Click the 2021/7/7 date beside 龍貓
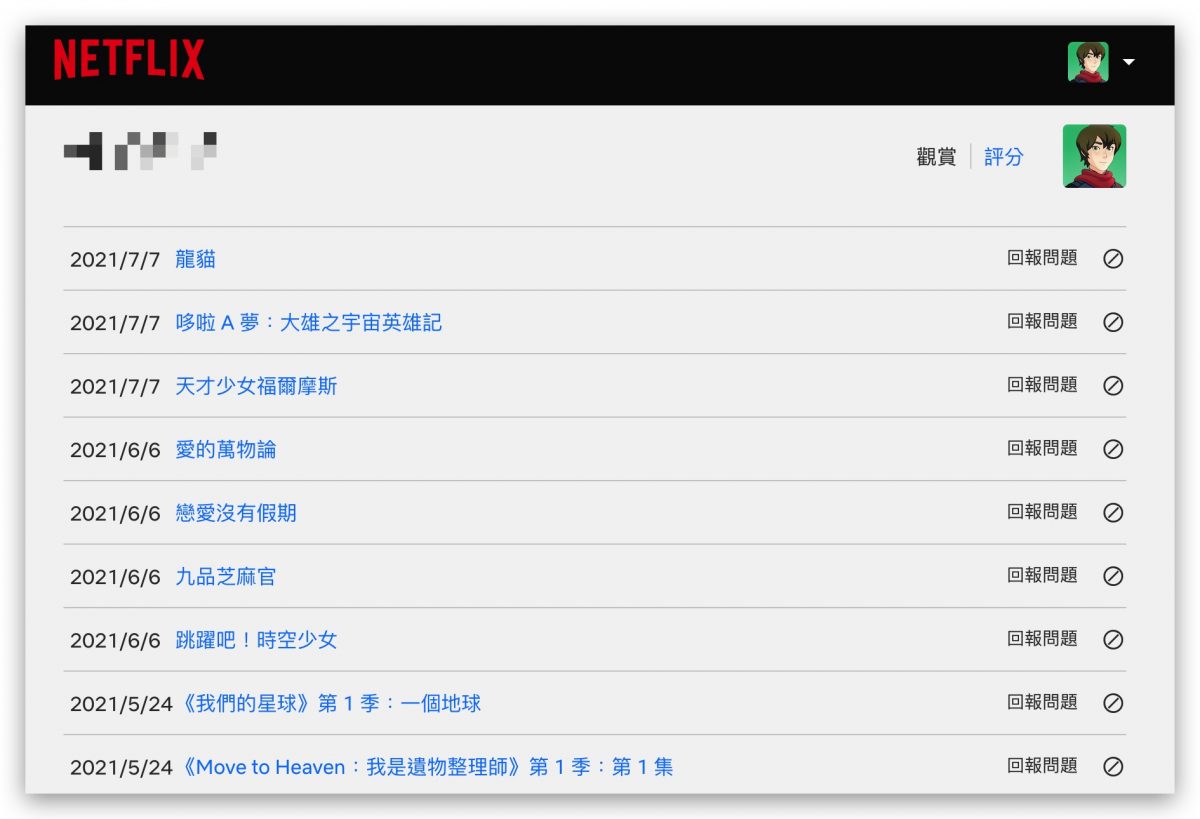This screenshot has height=819, width=1200. pyautogui.click(x=115, y=260)
